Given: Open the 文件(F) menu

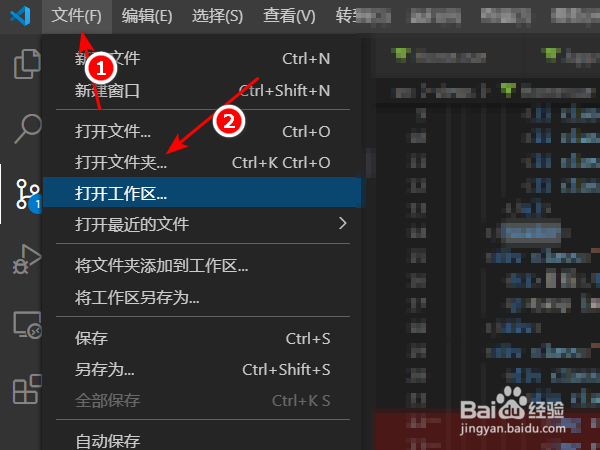Looking at the screenshot, I should click(x=77, y=16).
